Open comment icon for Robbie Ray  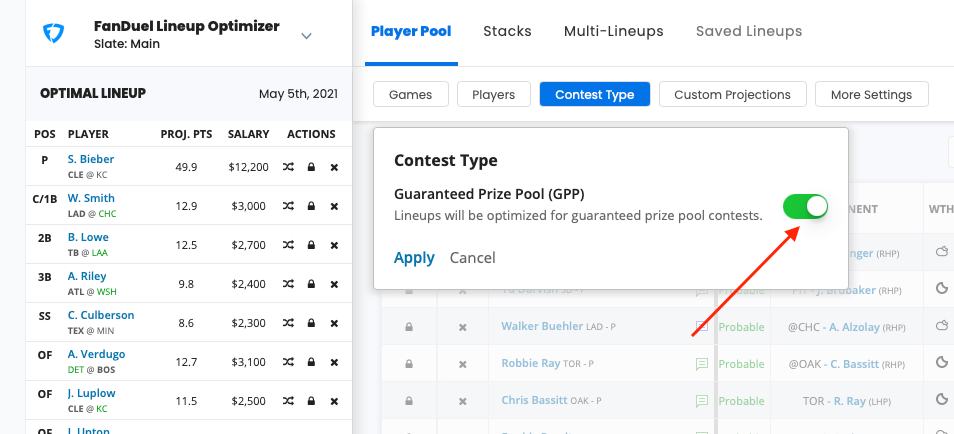(x=702, y=364)
